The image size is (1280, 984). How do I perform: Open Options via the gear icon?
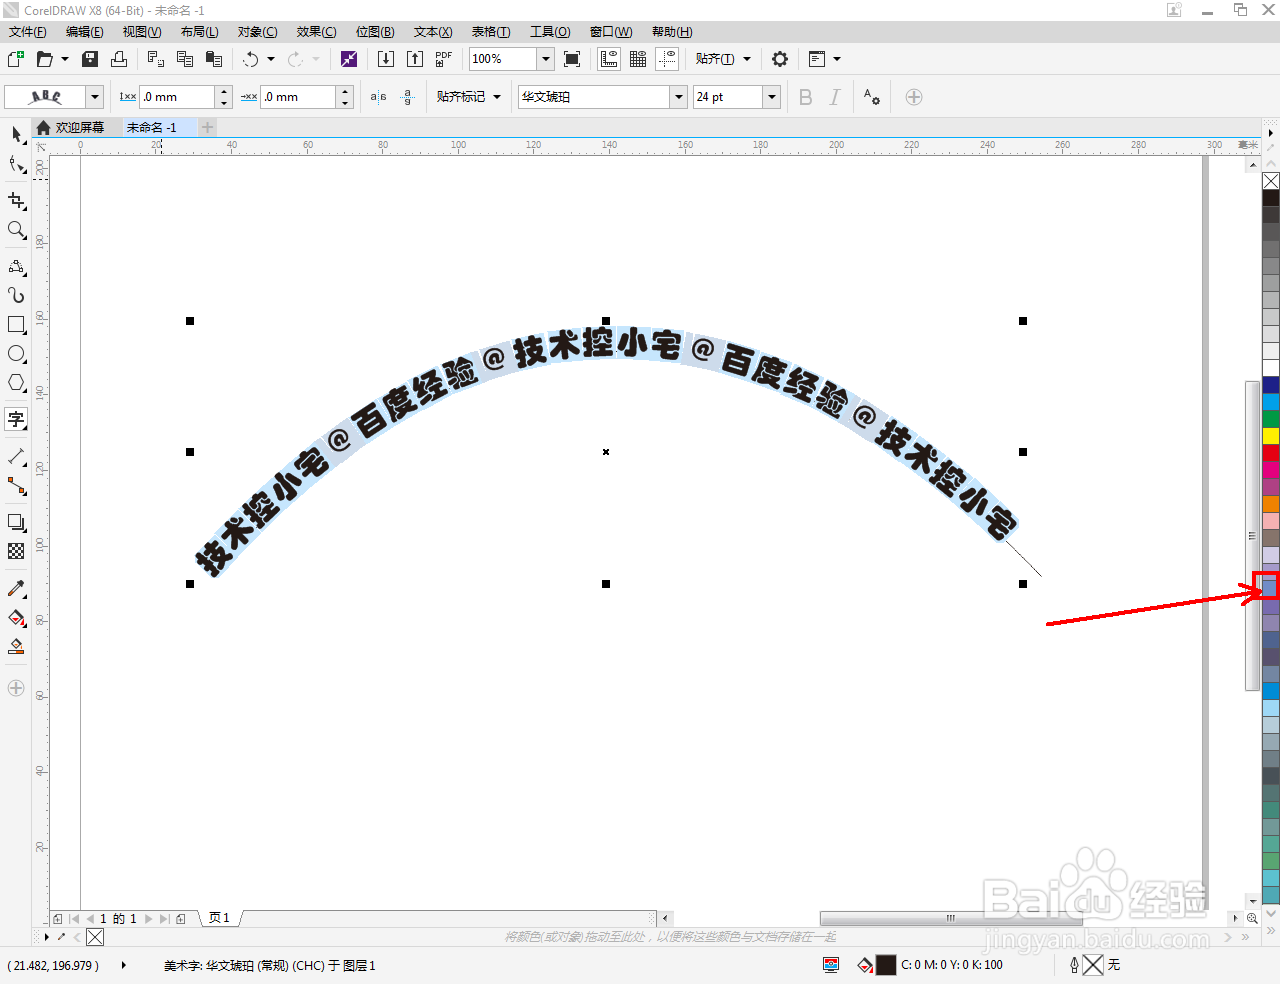tap(780, 59)
